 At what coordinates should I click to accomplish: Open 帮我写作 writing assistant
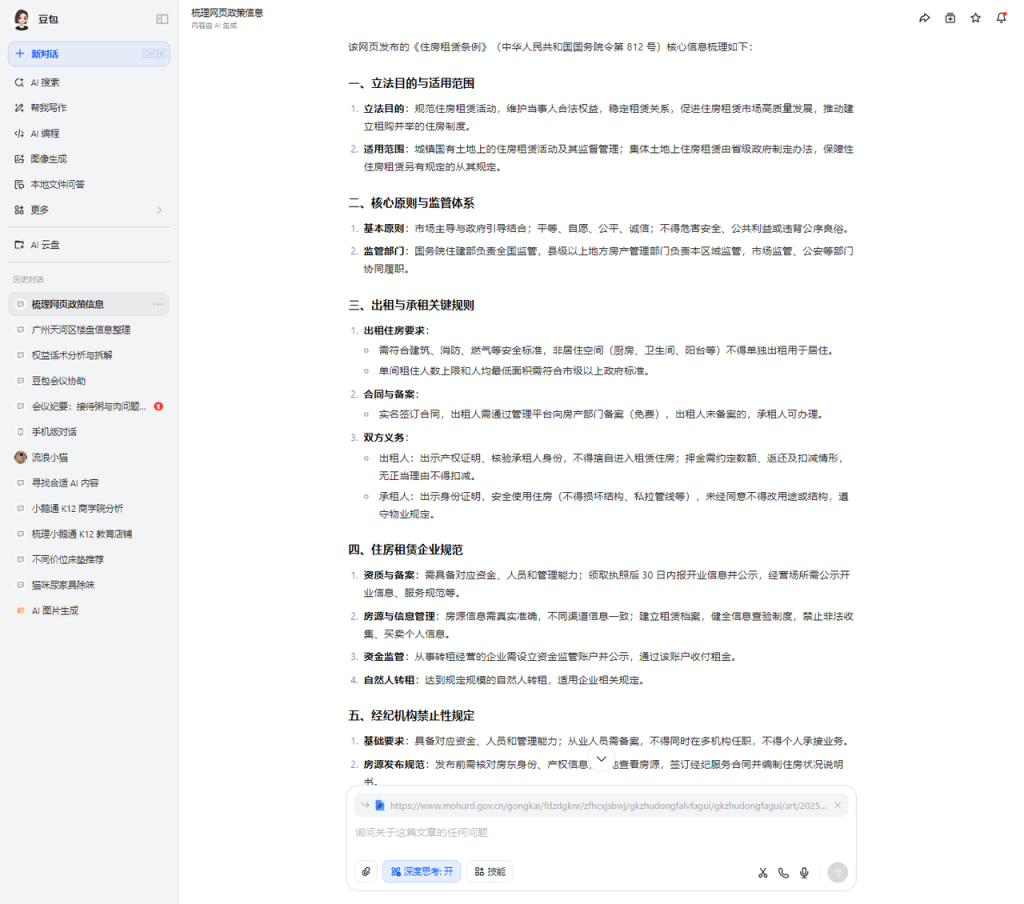[x=89, y=108]
